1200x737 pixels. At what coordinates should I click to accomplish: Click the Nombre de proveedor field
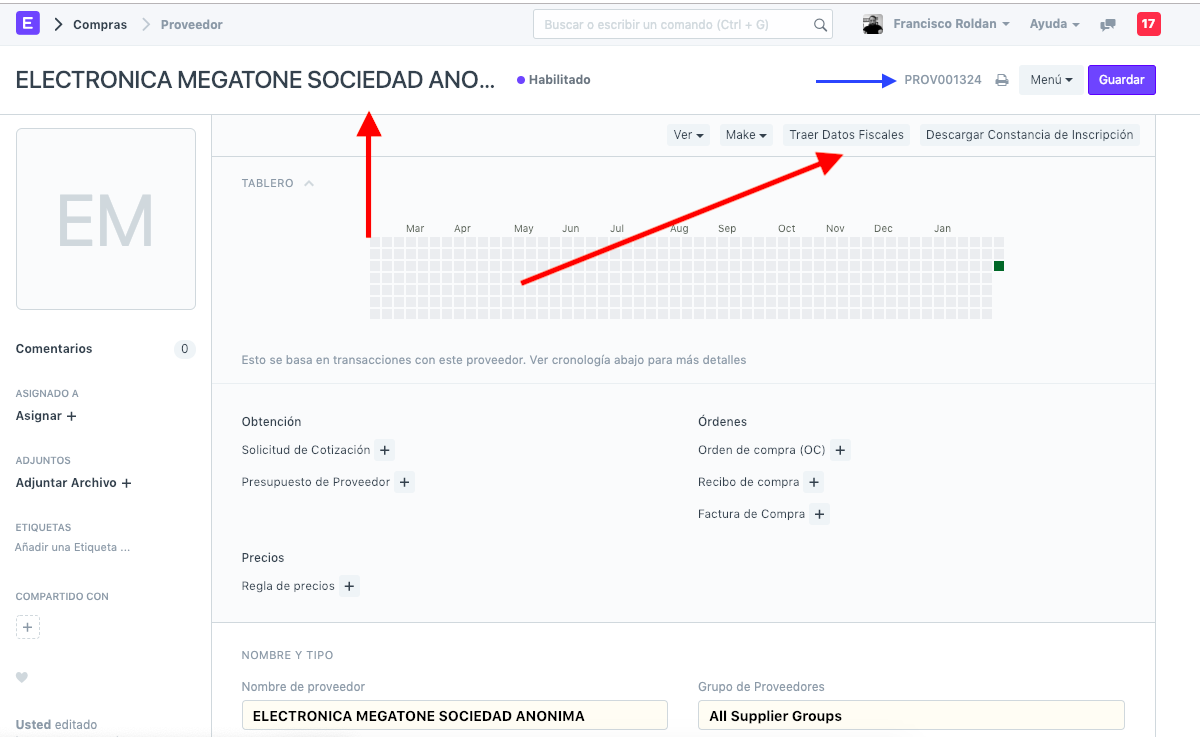pos(455,716)
